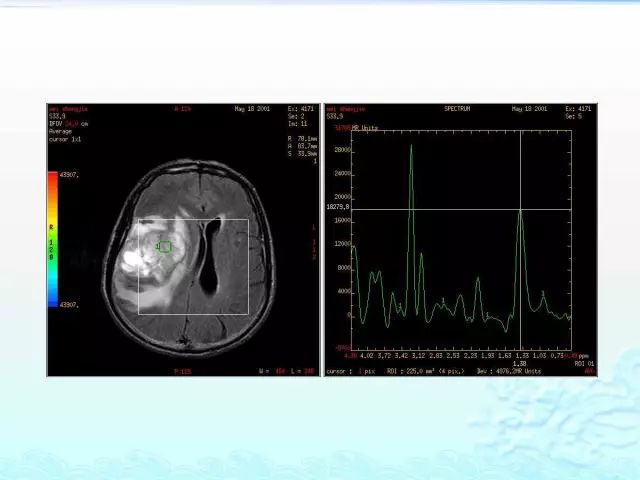Click the 18279.8 cursor value label
Viewport: 640px width, 480px height.
338,207
